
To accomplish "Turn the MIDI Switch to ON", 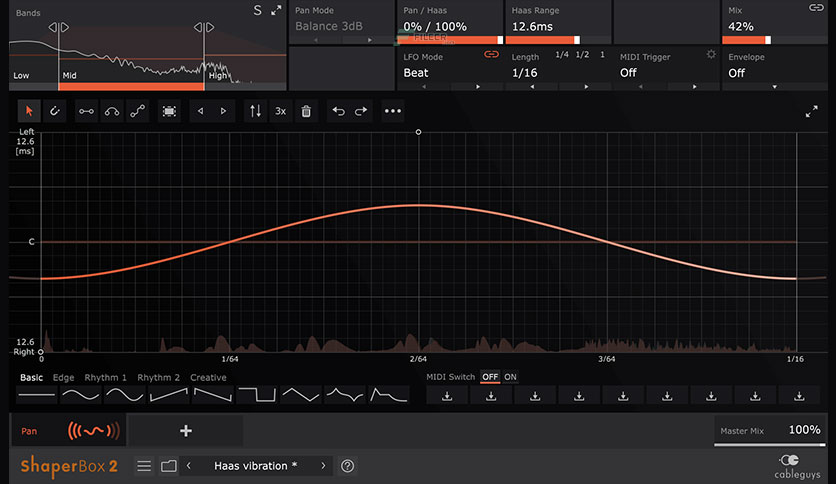I will point(510,377).
